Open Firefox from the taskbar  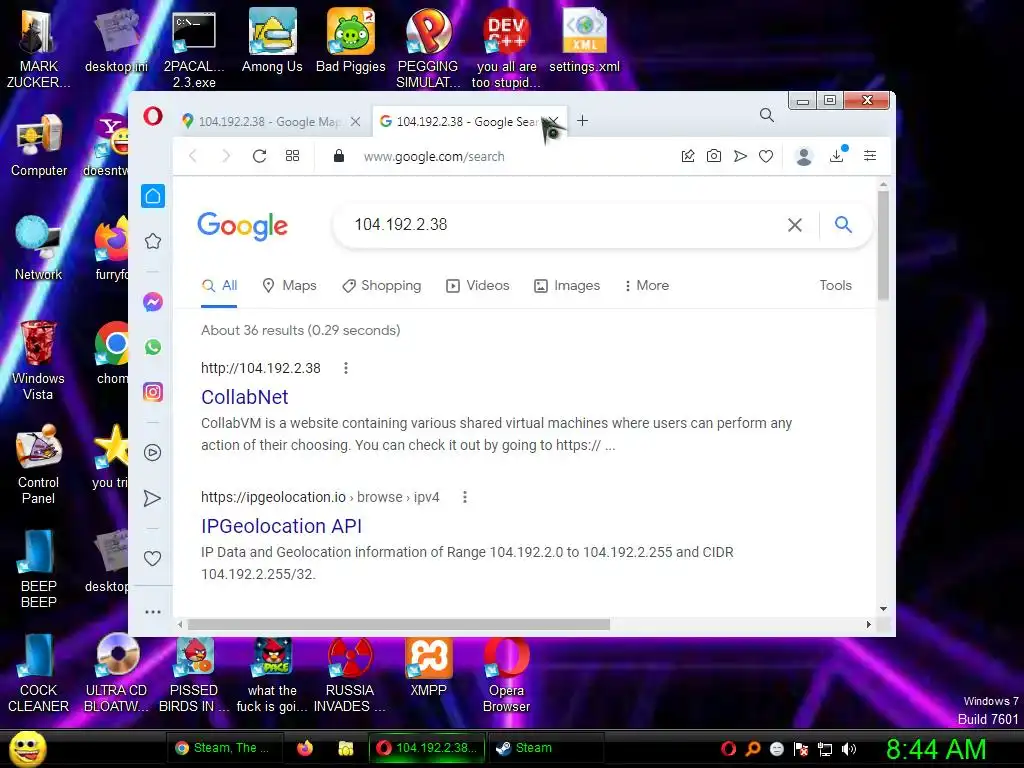coord(305,748)
